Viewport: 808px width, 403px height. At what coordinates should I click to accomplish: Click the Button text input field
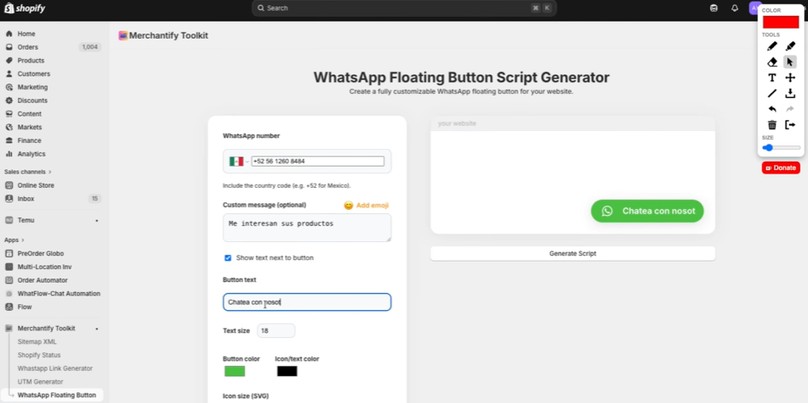[307, 303]
